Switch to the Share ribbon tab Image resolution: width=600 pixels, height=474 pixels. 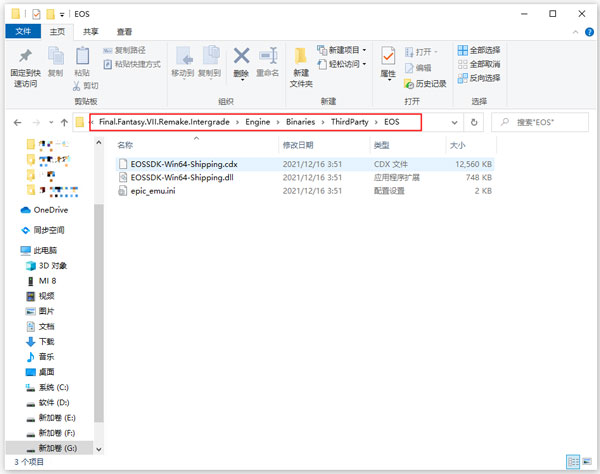click(91, 32)
